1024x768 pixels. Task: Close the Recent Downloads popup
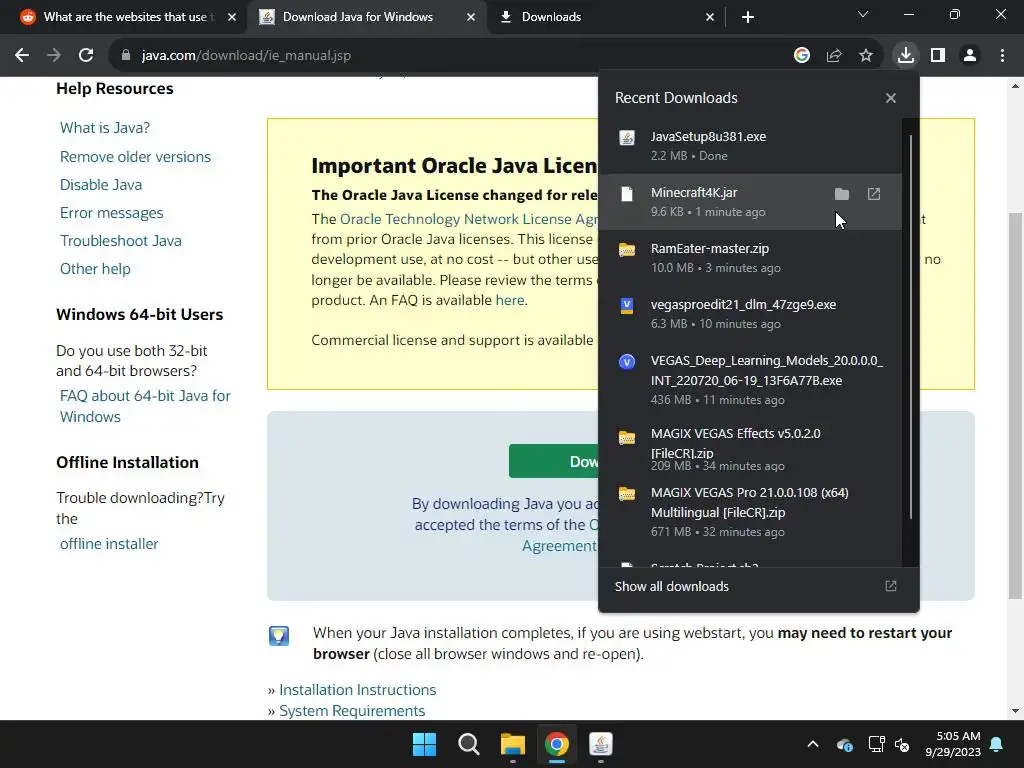tap(890, 98)
